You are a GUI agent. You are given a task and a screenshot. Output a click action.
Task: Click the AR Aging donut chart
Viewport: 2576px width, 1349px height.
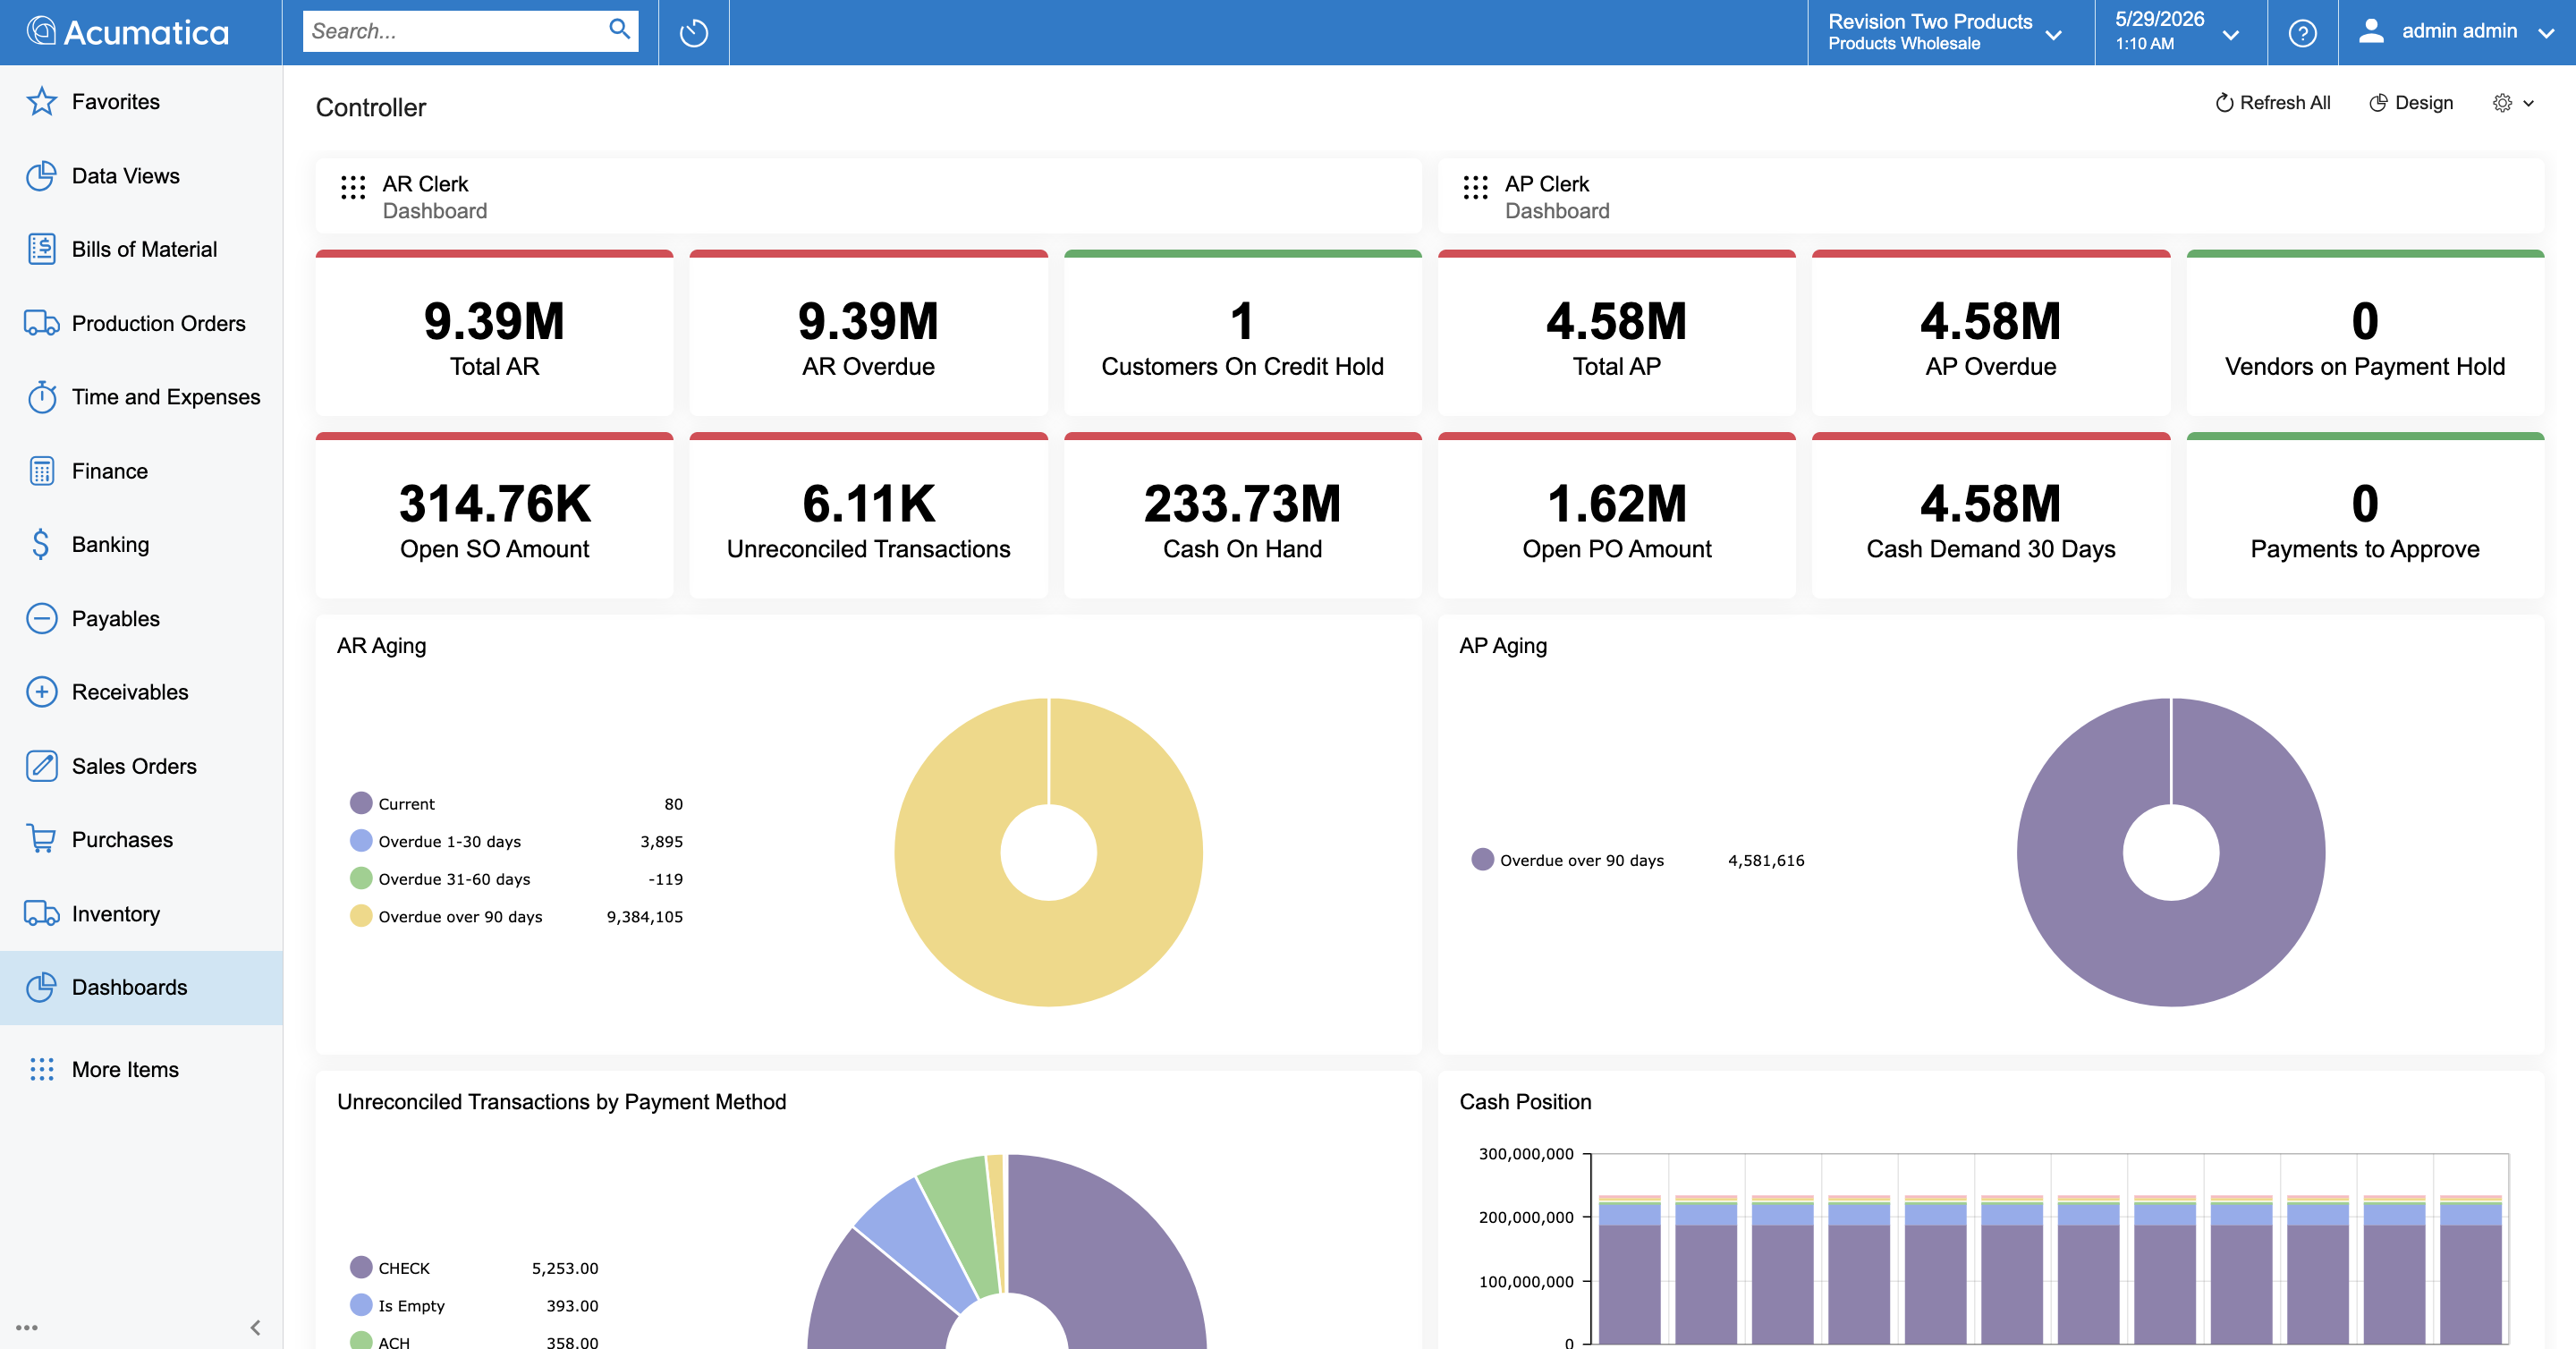[x=1048, y=852]
